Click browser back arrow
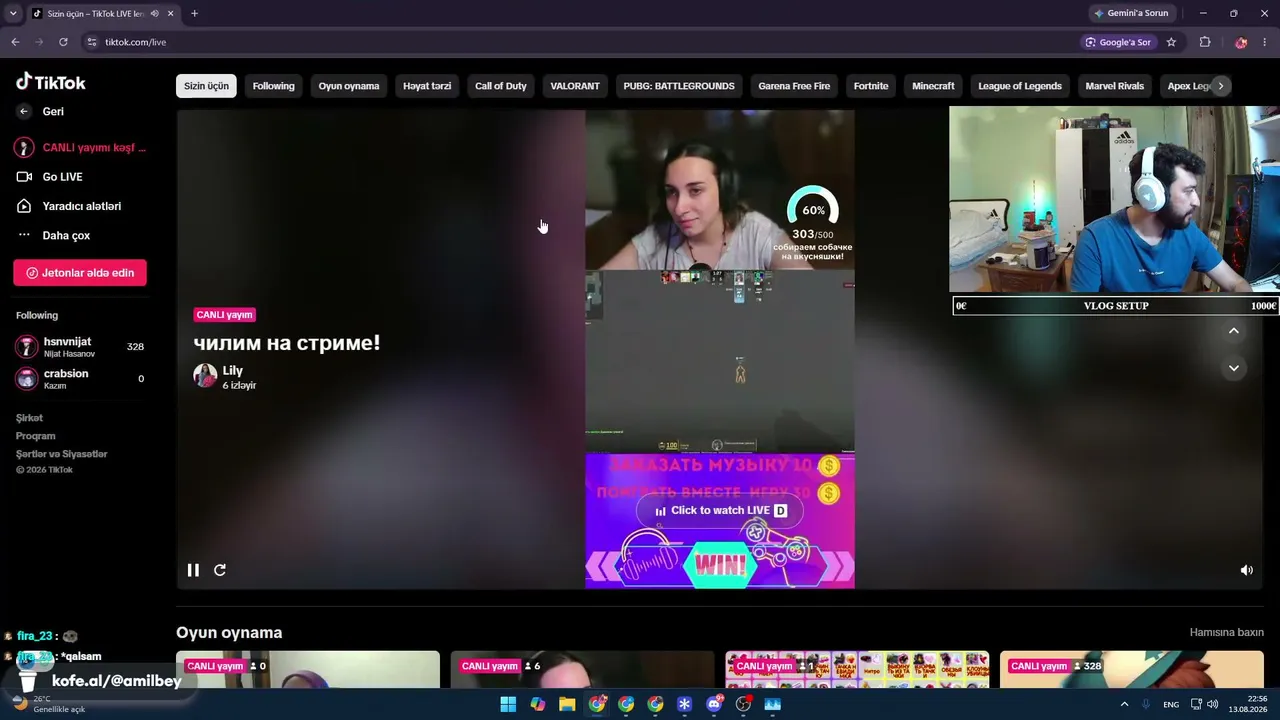1280x720 pixels. coord(15,42)
